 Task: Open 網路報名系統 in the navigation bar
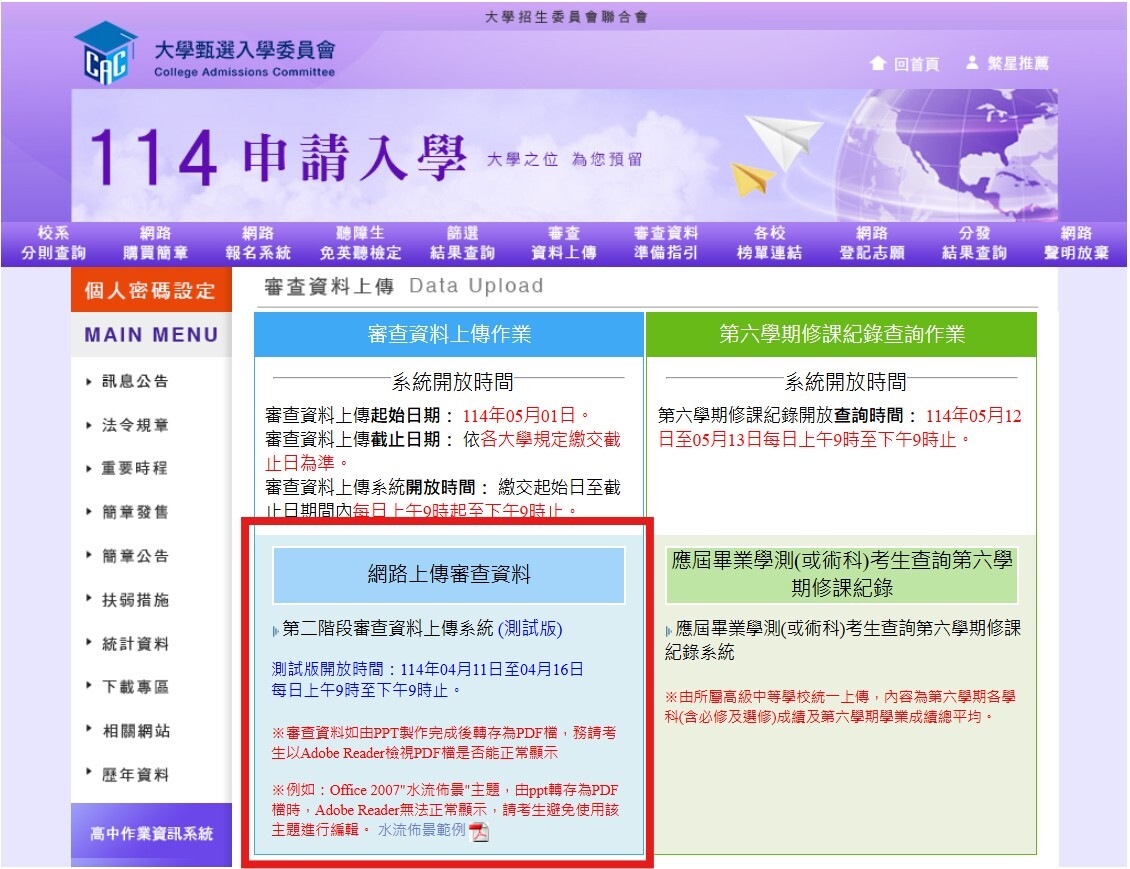click(258, 243)
